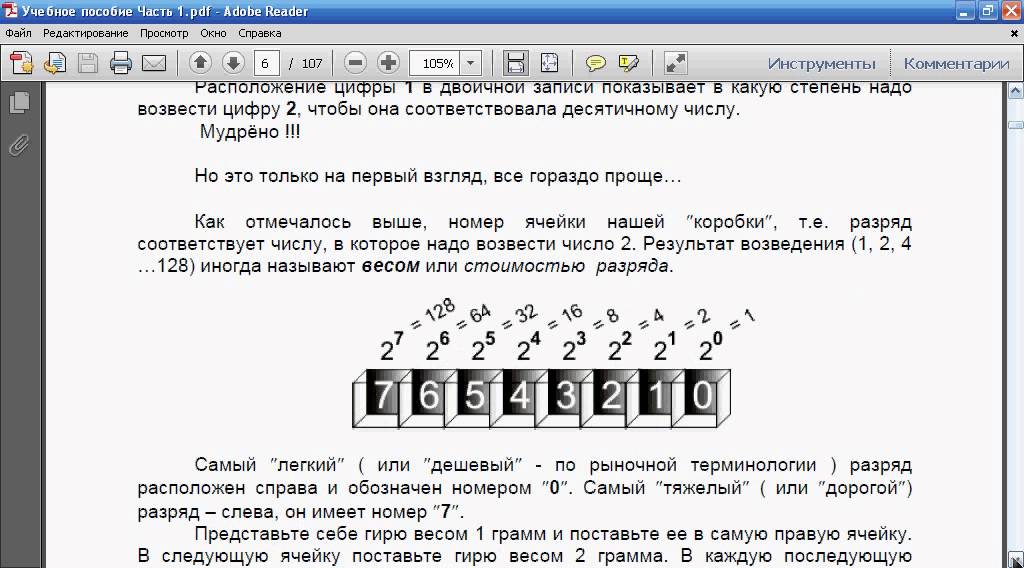Open the Файл menu
Viewport: 1024px width, 568px height.
coord(18,33)
